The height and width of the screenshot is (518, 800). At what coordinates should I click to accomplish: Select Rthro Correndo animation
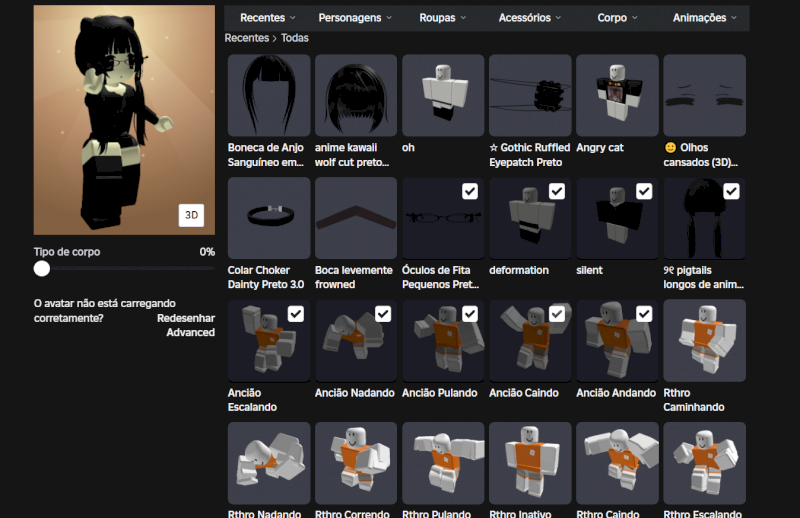tap(356, 463)
